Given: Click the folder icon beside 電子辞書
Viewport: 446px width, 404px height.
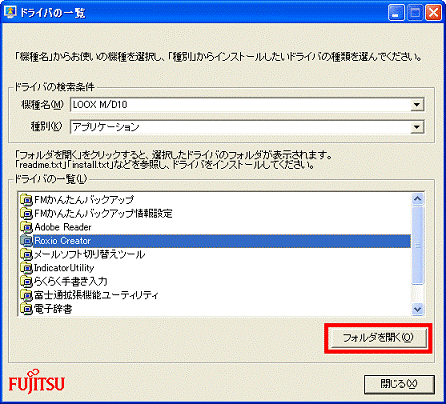Looking at the screenshot, I should pyautogui.click(x=26, y=309).
